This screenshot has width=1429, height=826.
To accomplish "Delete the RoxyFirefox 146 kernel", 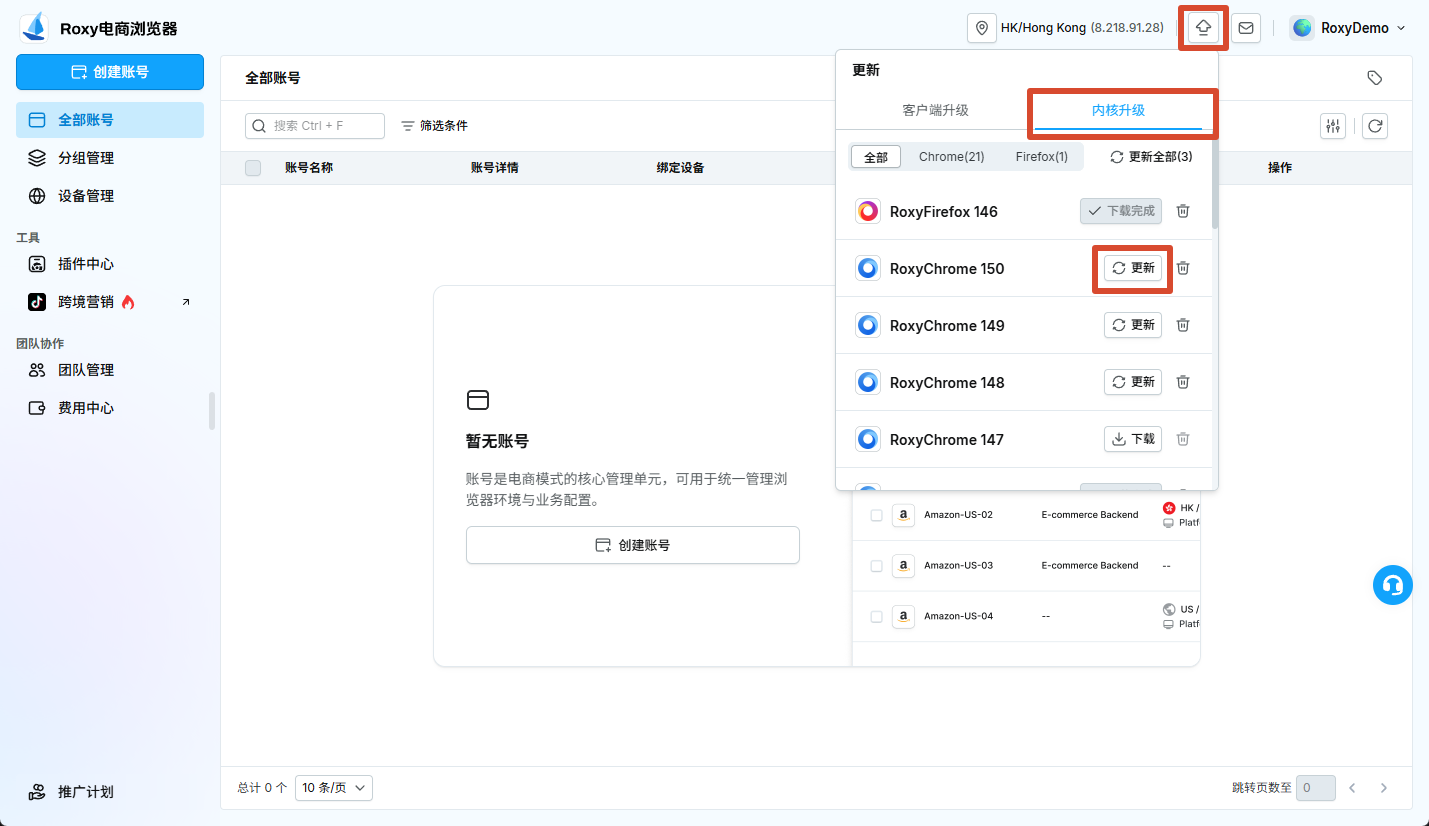I will point(1183,211).
